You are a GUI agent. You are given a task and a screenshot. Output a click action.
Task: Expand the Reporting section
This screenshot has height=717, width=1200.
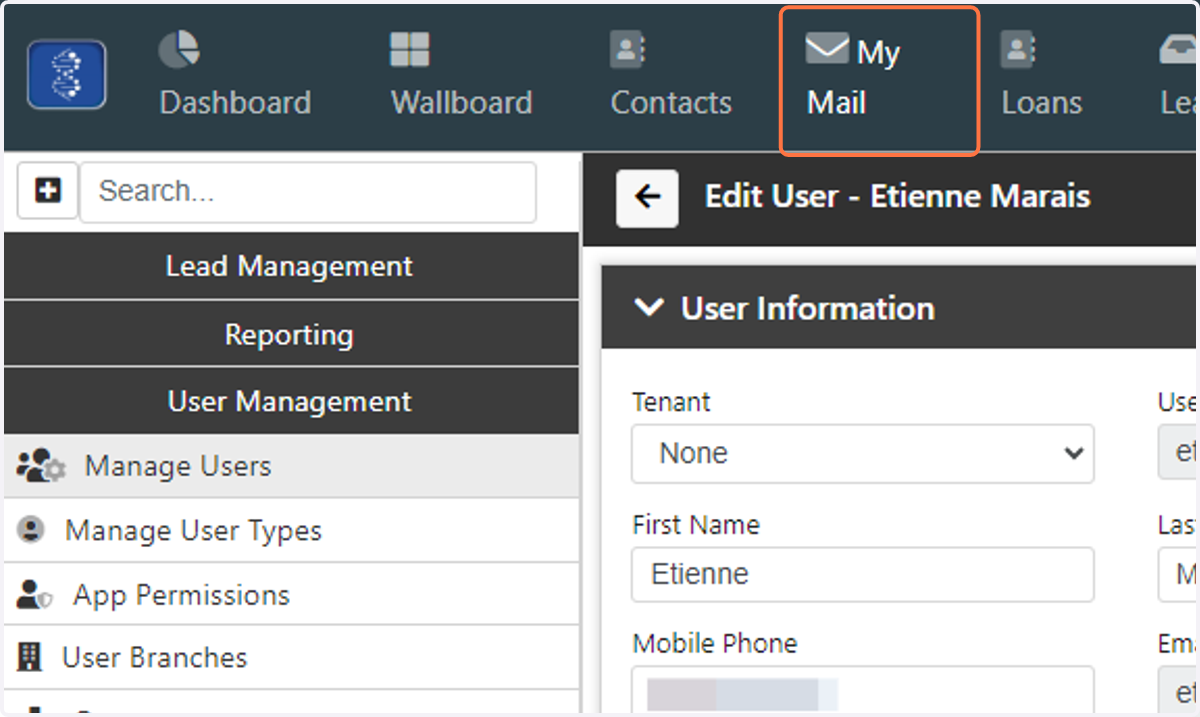291,334
